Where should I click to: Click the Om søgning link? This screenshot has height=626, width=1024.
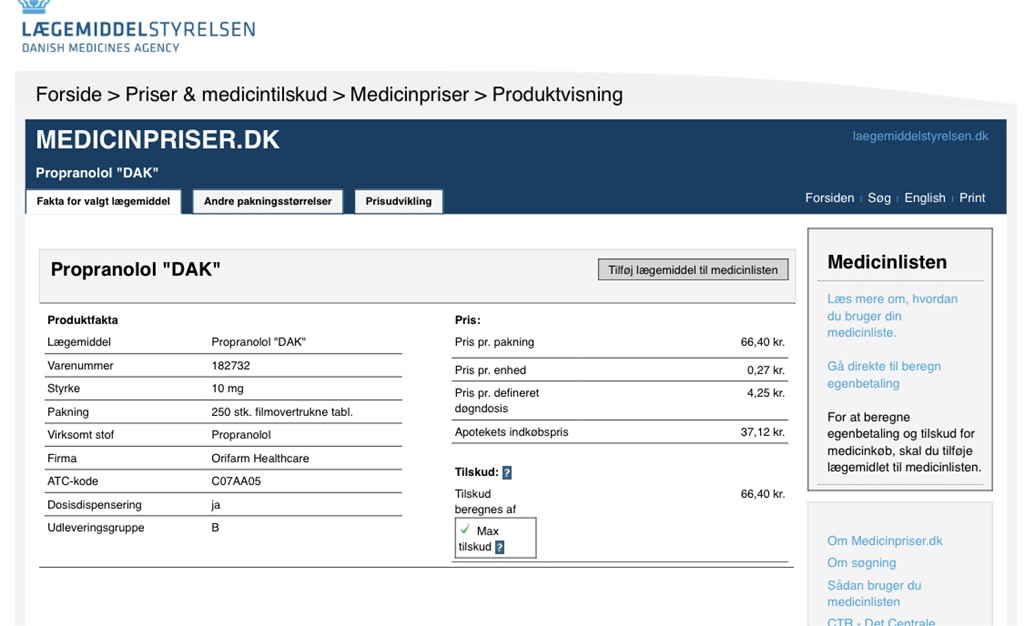(861, 563)
